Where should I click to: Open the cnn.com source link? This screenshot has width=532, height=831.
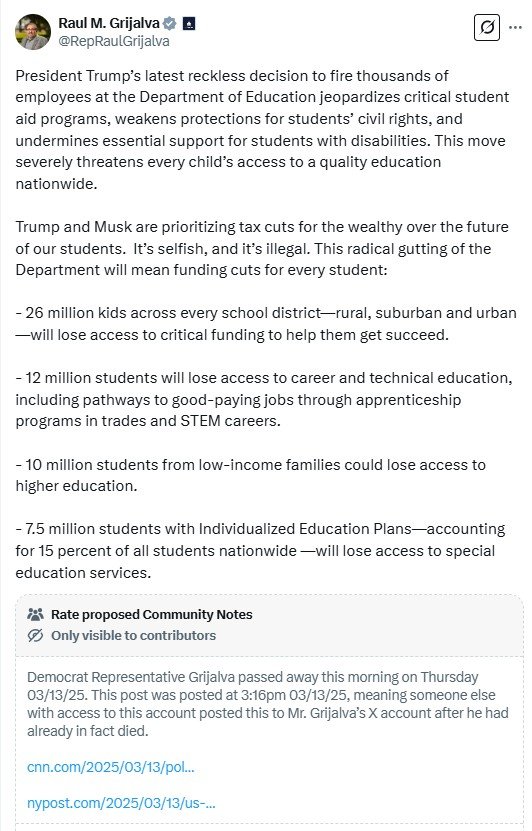pyautogui.click(x=111, y=767)
